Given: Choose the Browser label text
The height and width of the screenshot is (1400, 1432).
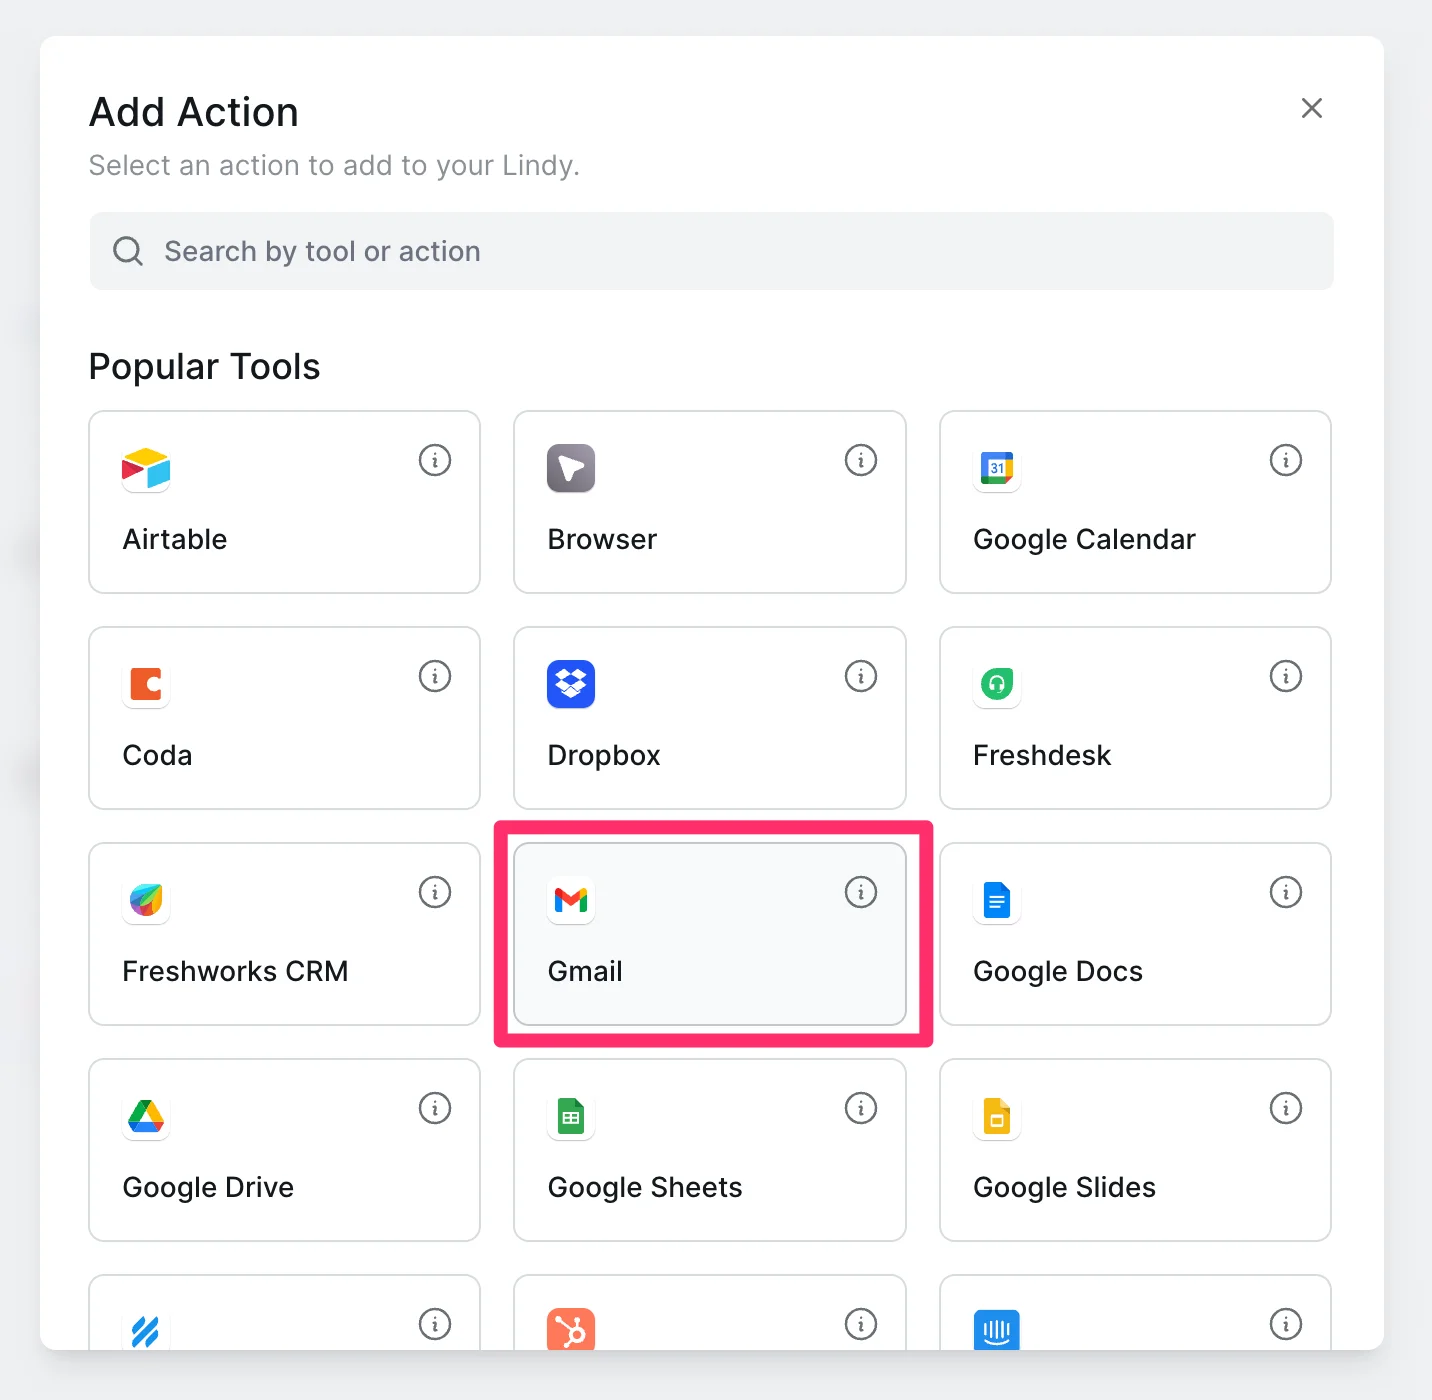Looking at the screenshot, I should [x=602, y=539].
